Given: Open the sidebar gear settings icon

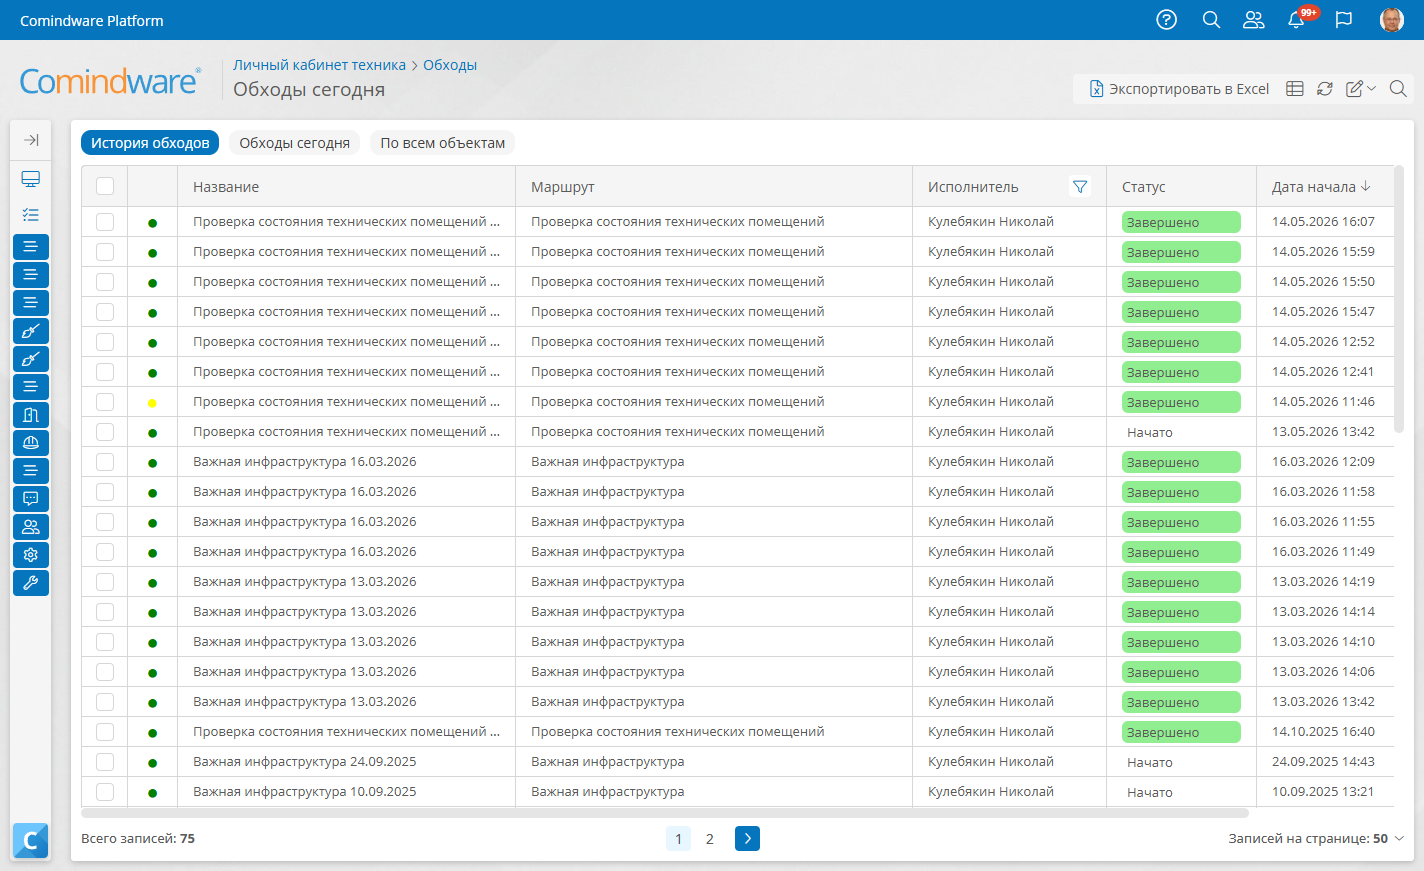Looking at the screenshot, I should (31, 555).
